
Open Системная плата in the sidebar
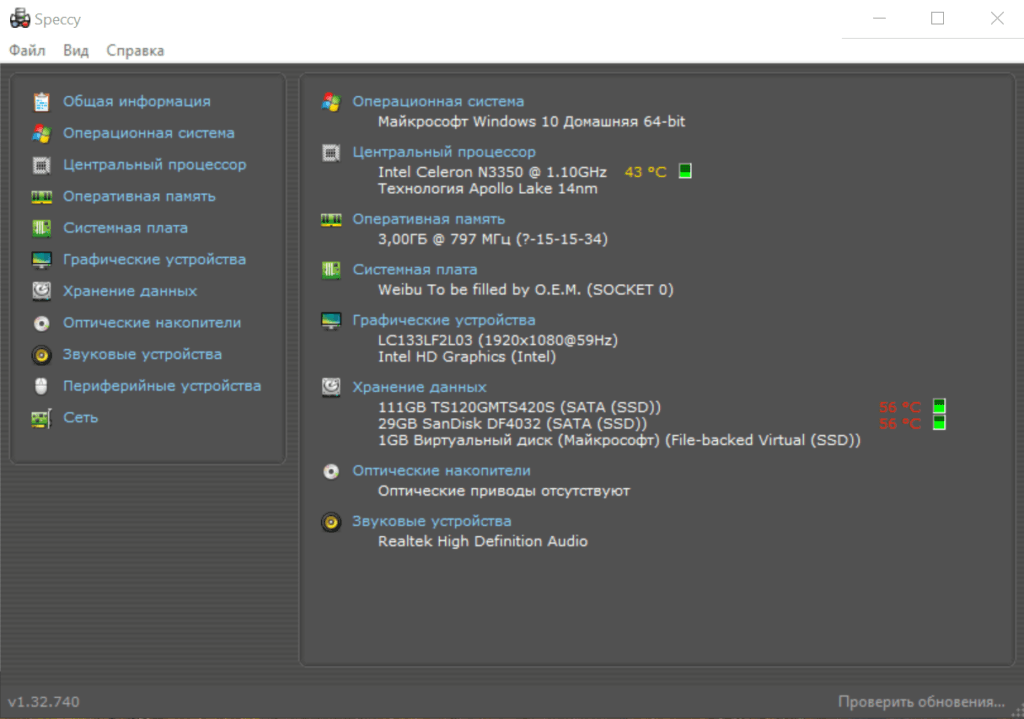pos(125,228)
